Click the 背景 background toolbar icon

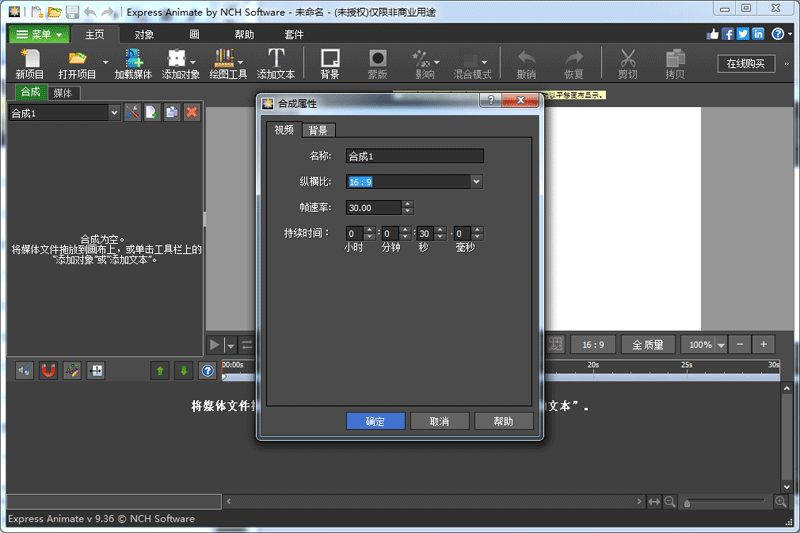coord(330,58)
